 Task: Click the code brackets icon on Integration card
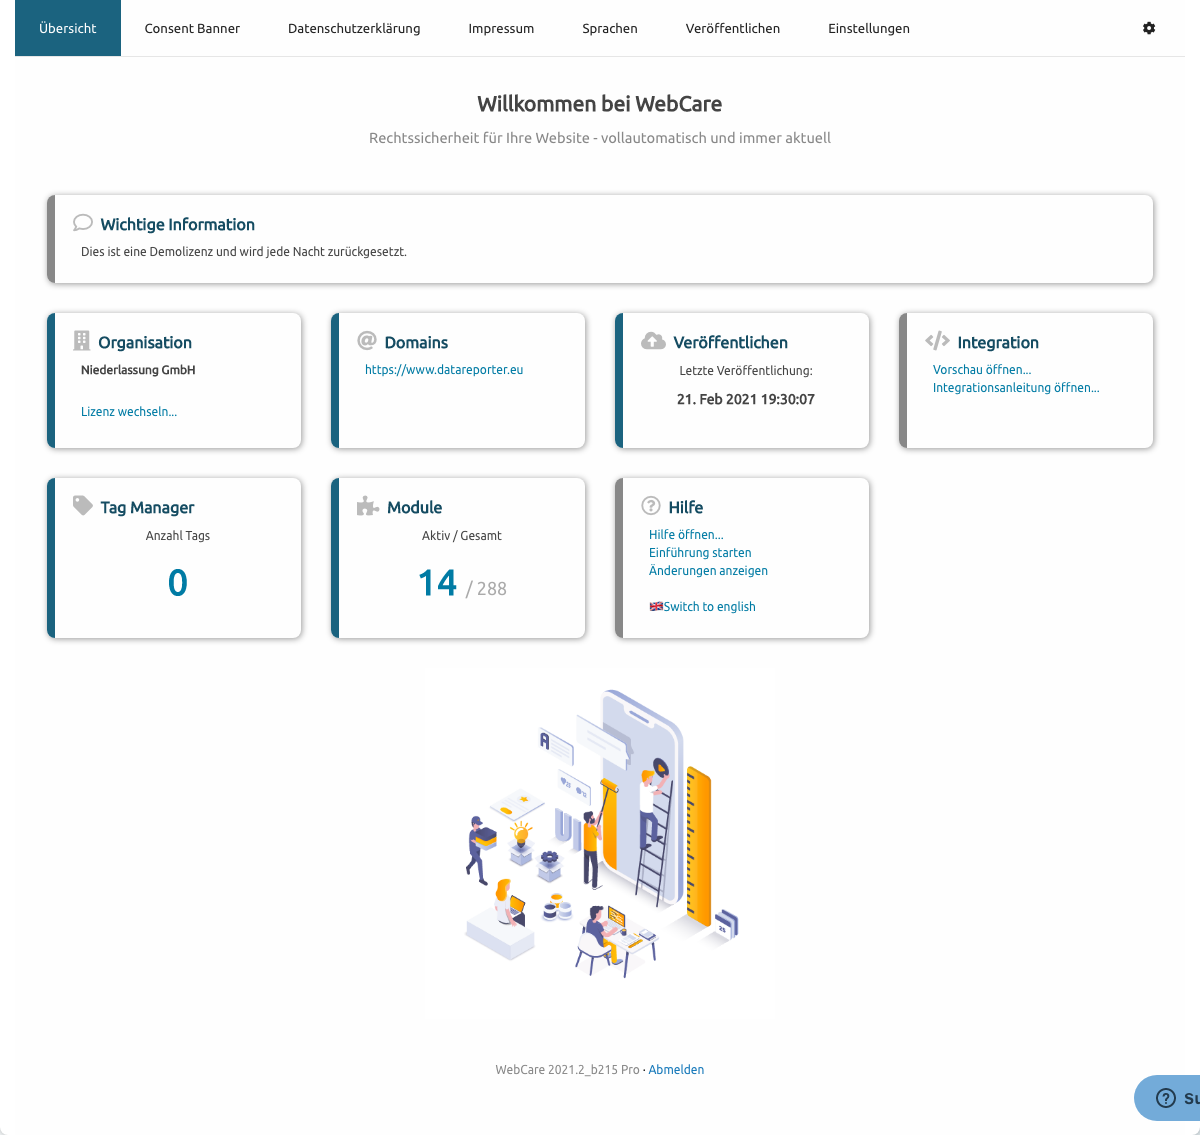point(937,340)
